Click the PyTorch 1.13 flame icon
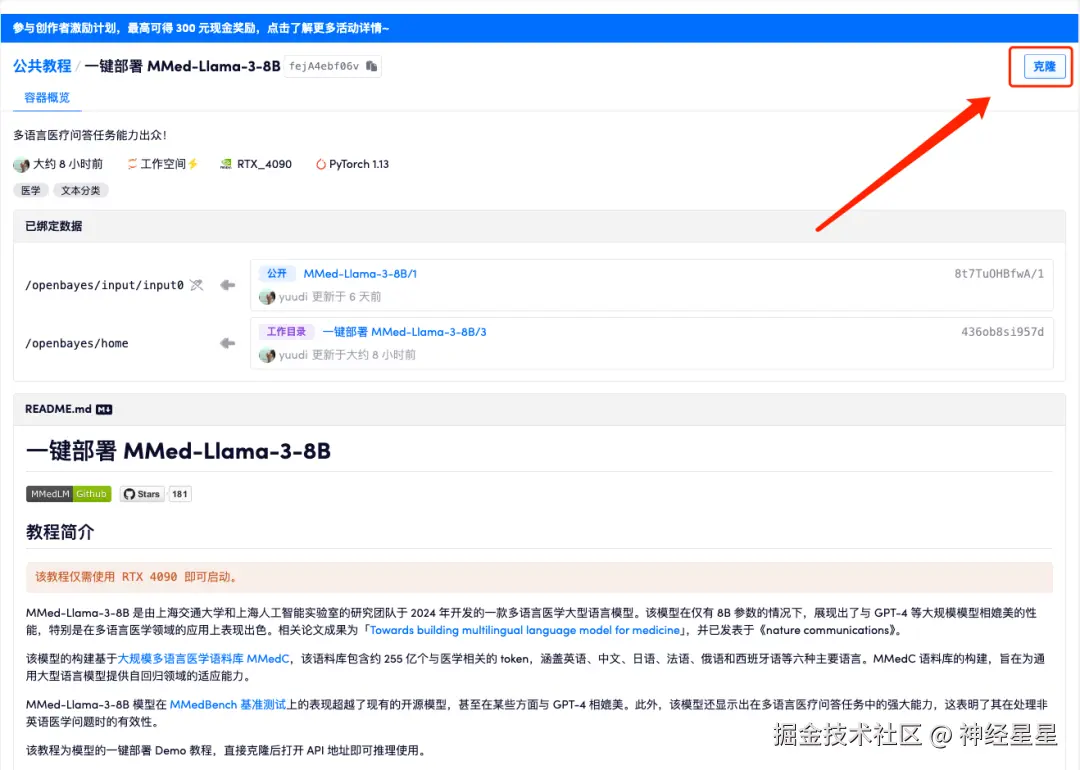Screen dimensions: 1080x770 pos(320,164)
